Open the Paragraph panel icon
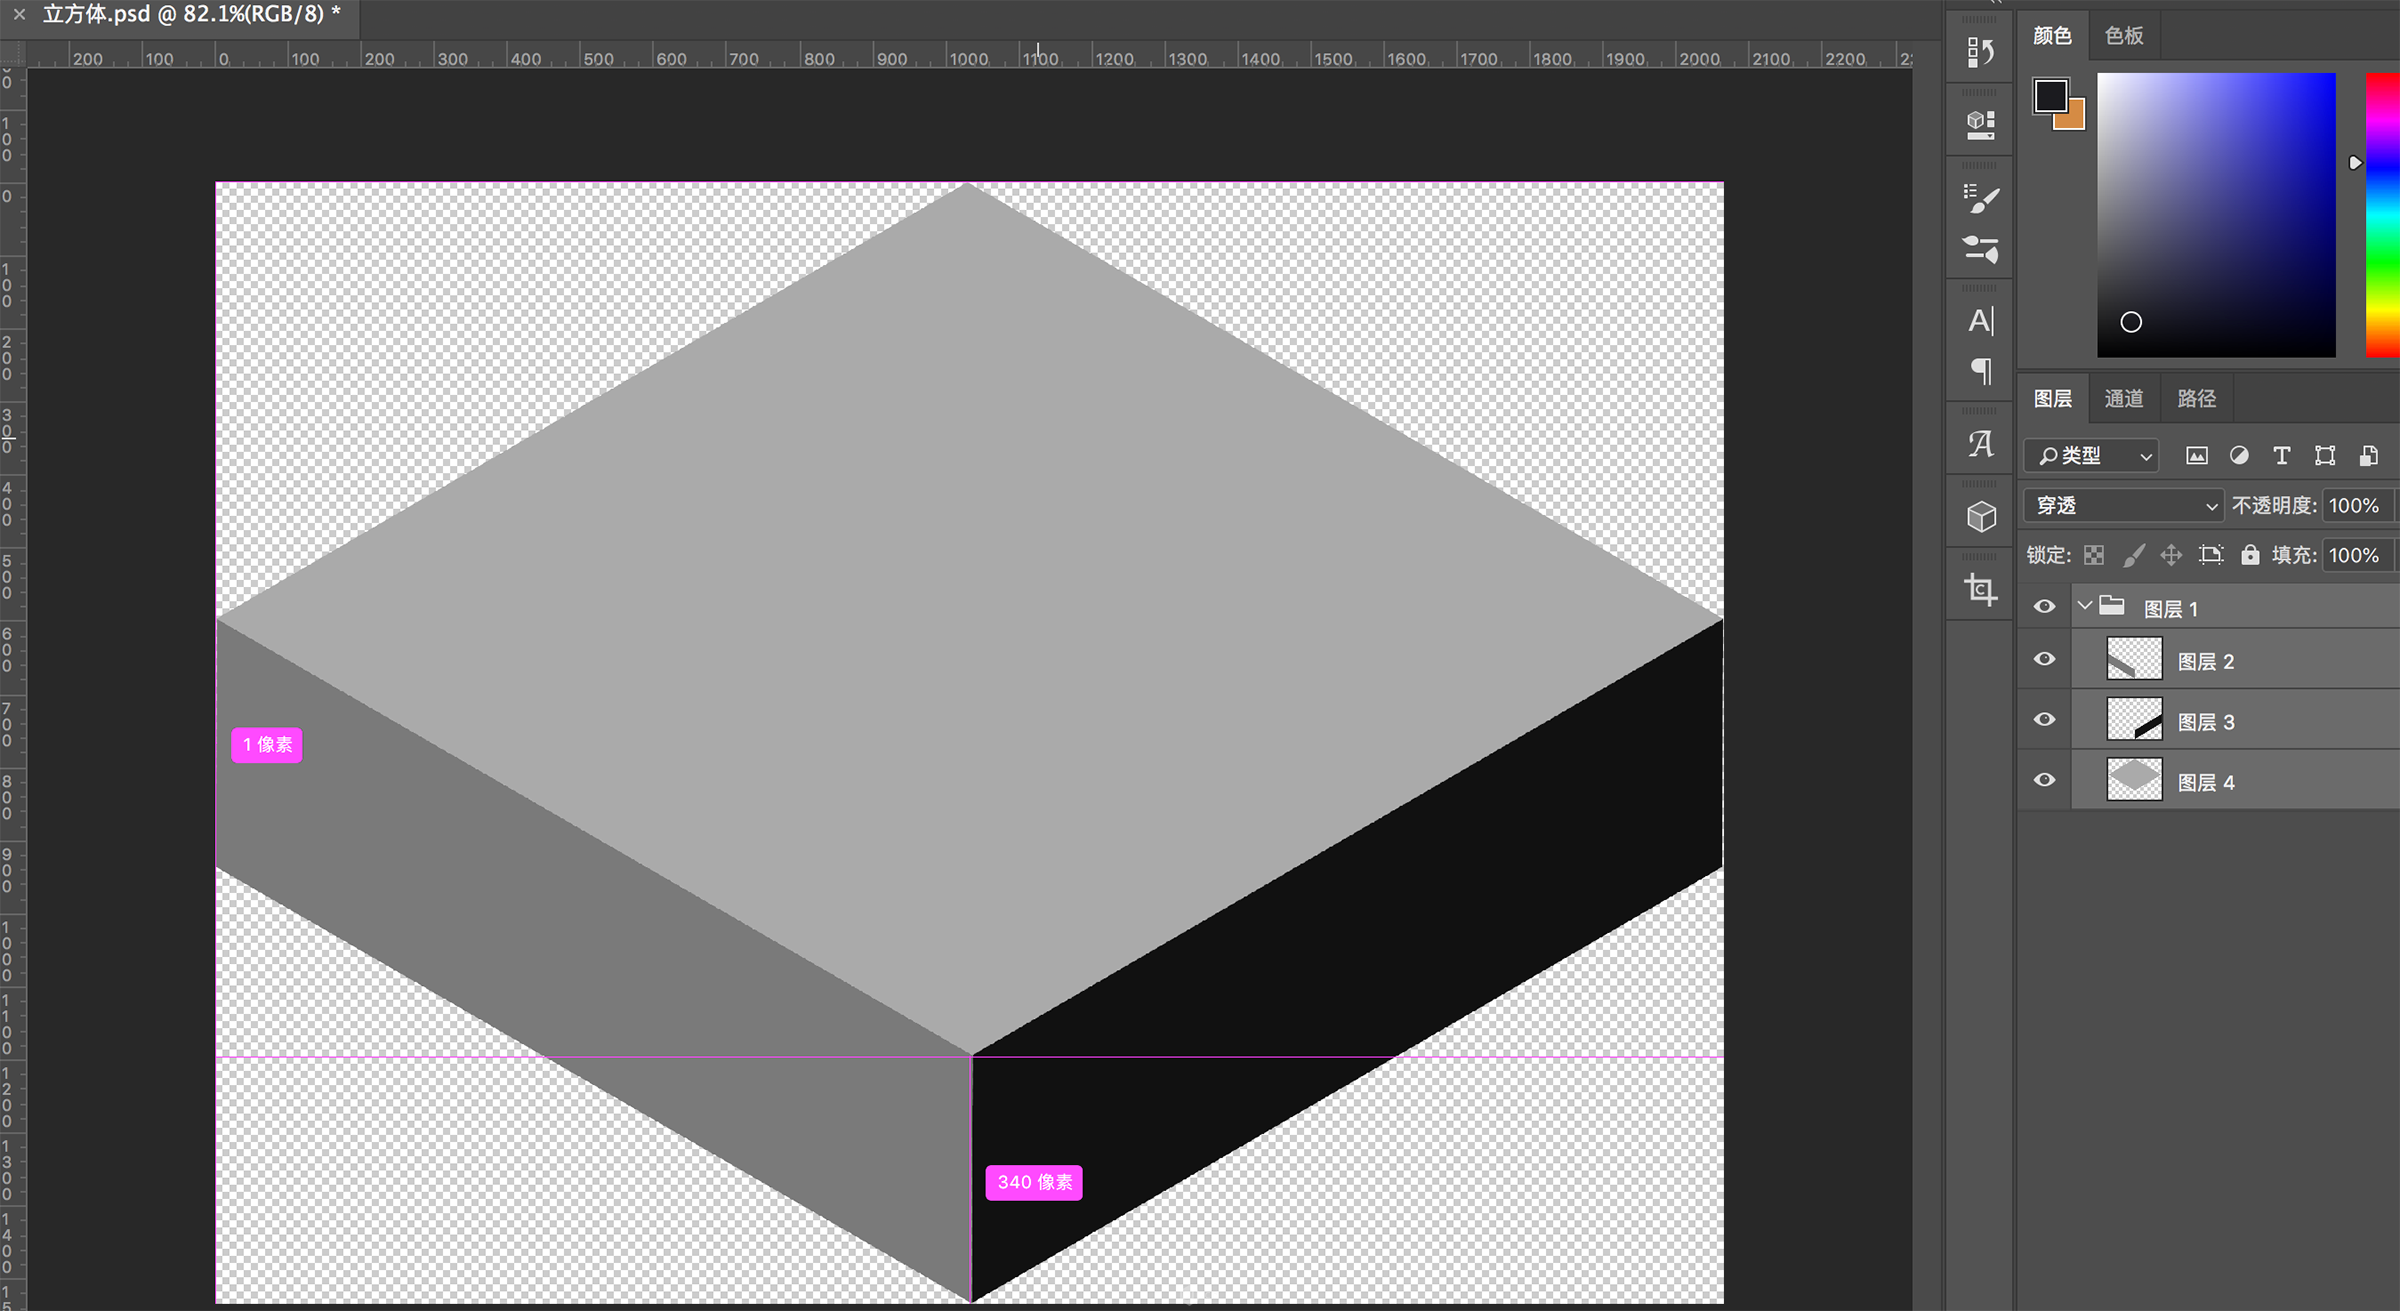 (1980, 372)
